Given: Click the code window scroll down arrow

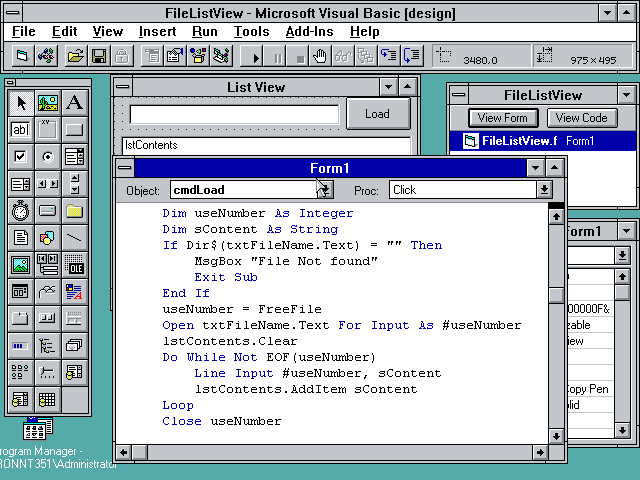Looking at the screenshot, I should point(556,436).
